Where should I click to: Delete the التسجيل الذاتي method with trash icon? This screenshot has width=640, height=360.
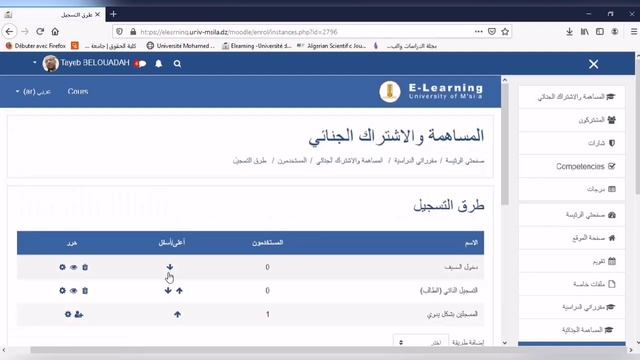85,291
